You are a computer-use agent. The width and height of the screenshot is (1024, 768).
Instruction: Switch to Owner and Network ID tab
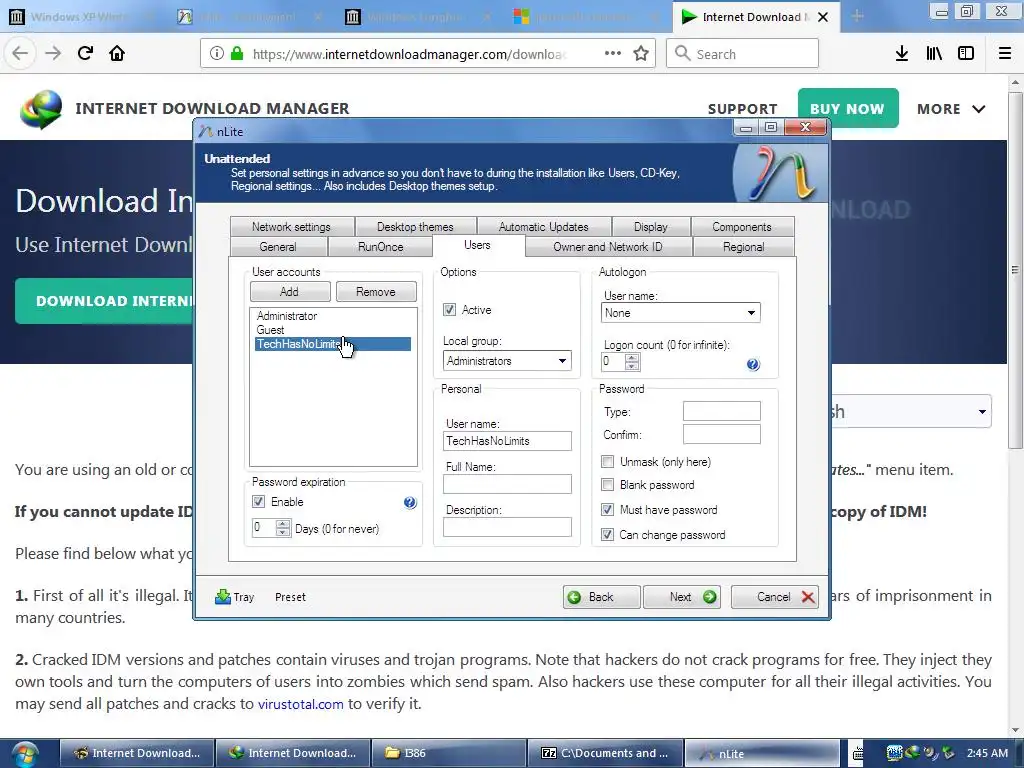click(607, 247)
